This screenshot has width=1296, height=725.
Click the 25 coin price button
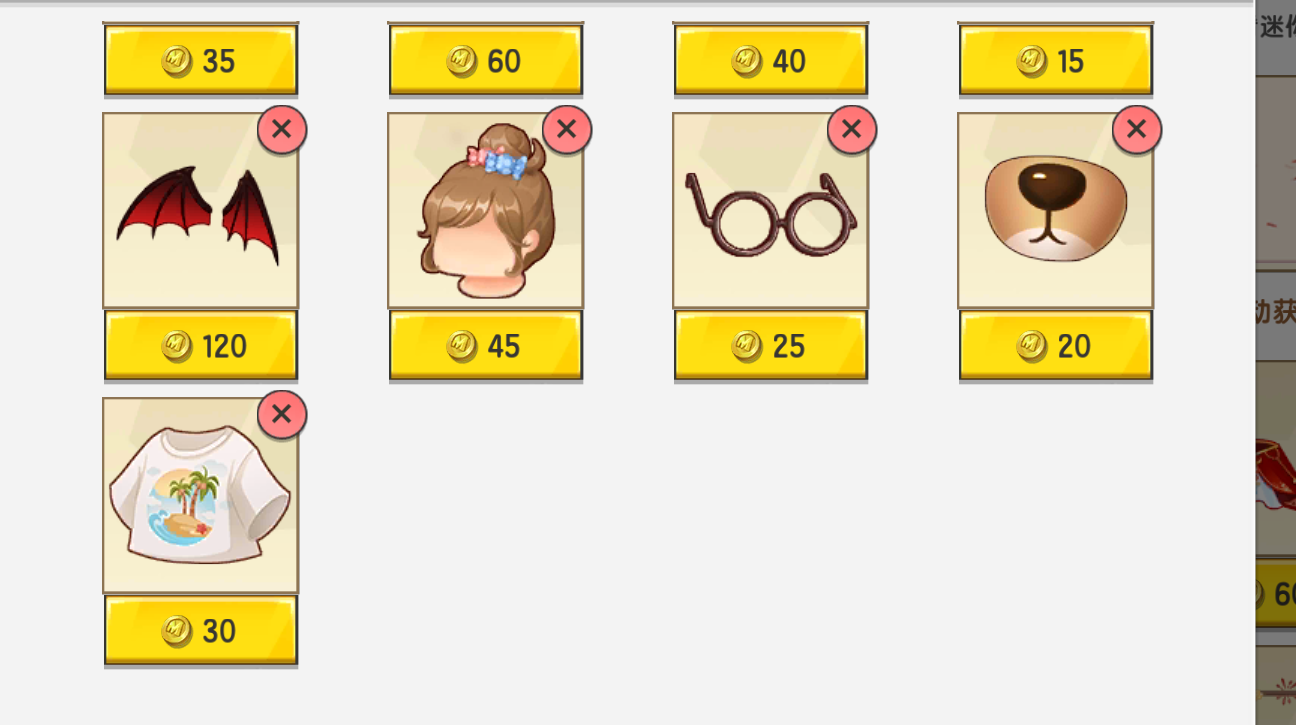click(770, 346)
